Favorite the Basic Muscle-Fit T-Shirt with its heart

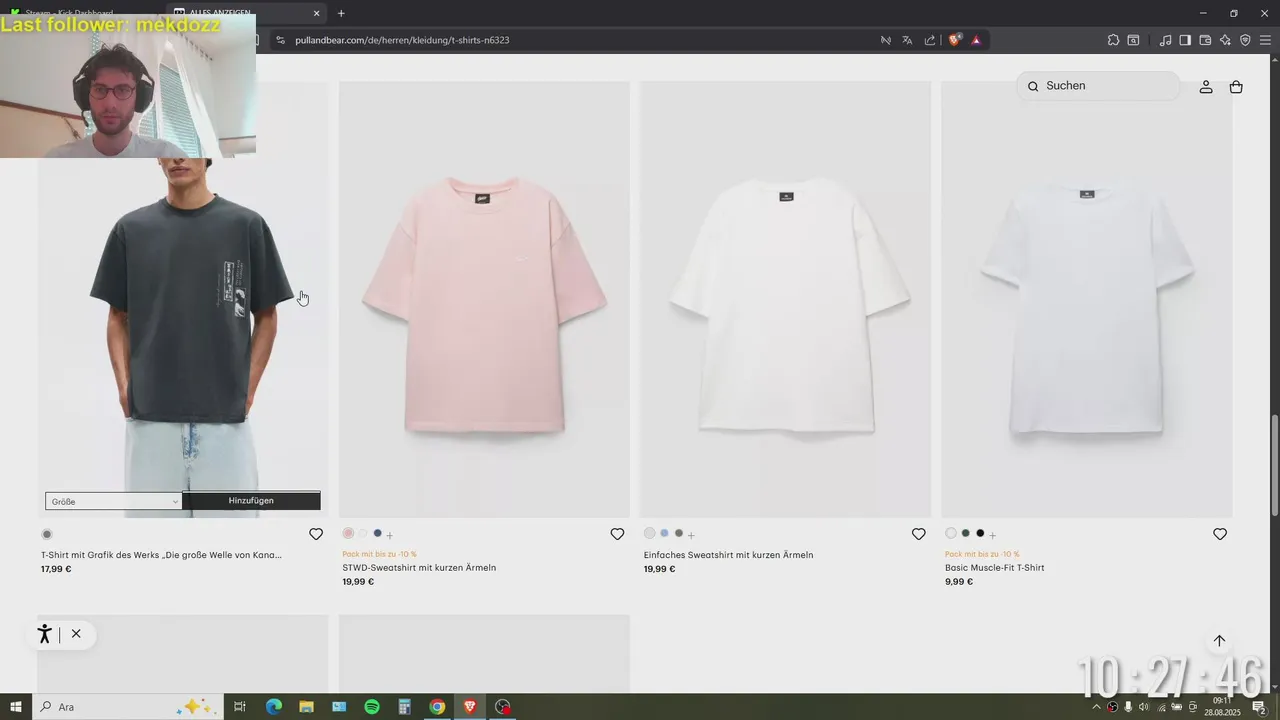(1220, 534)
